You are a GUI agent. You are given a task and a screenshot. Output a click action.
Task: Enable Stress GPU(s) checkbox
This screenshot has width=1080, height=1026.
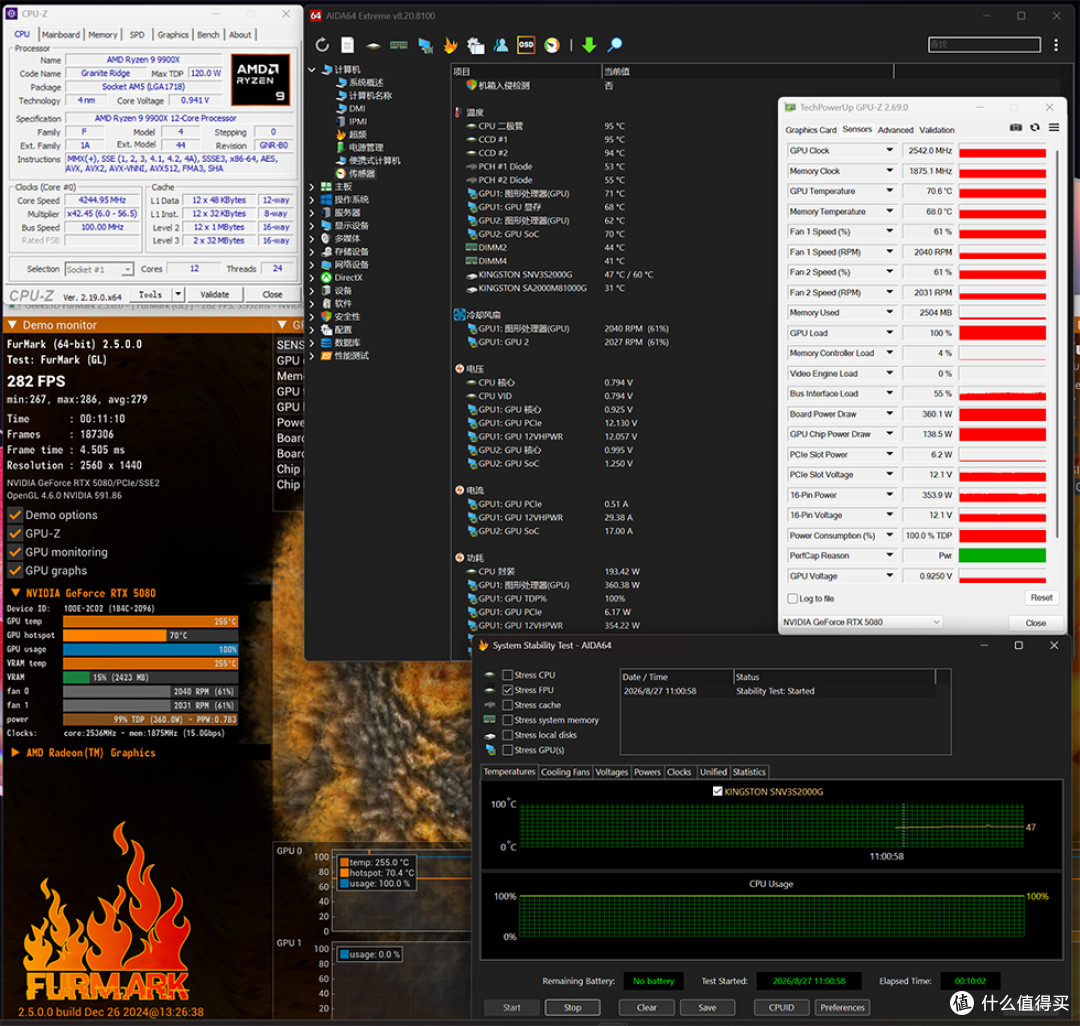[508, 750]
